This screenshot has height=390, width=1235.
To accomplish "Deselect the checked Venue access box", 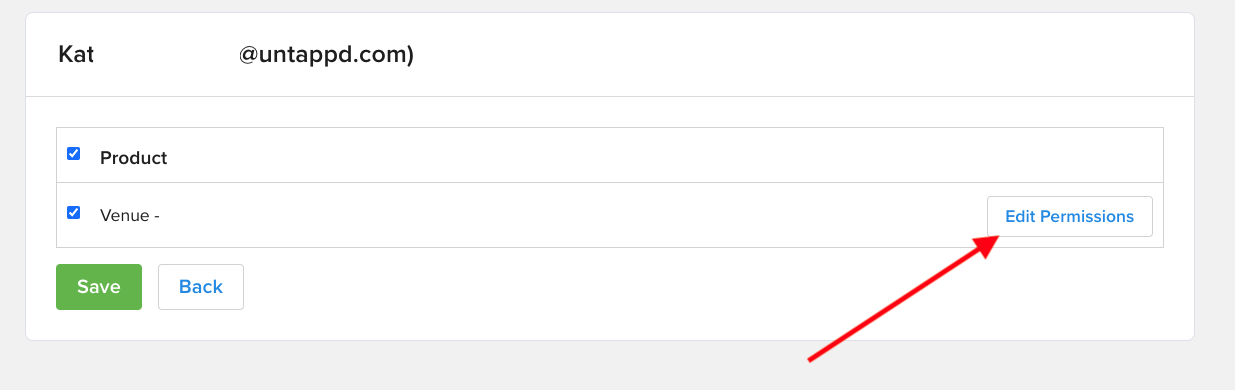I will pos(73,212).
